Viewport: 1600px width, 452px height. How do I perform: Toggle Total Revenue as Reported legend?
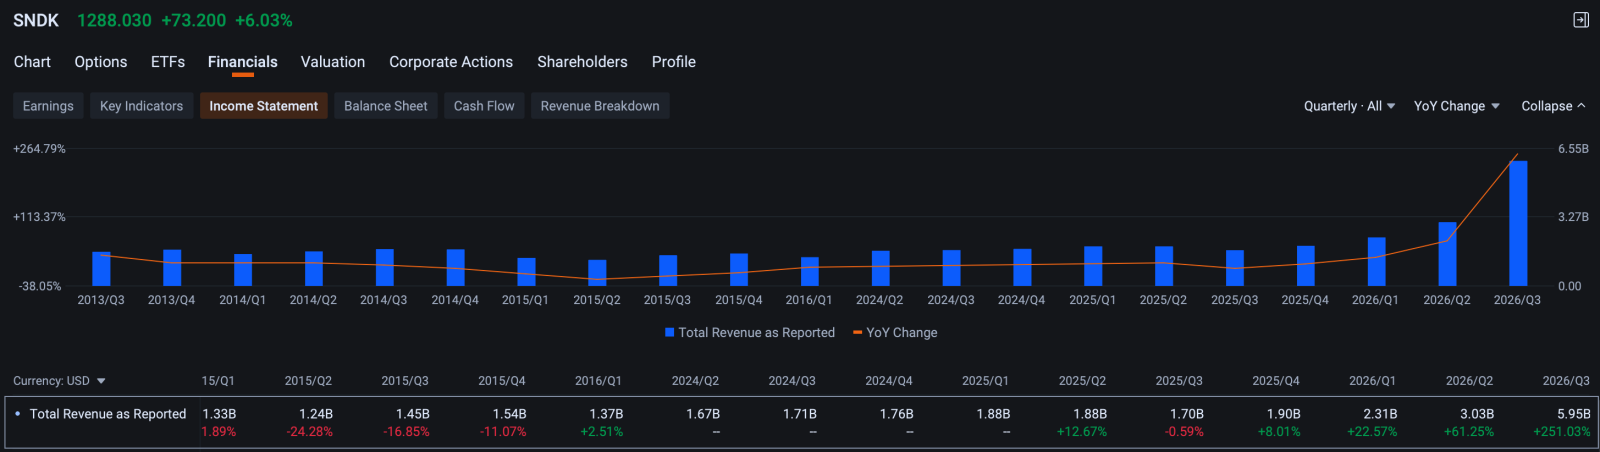[750, 332]
